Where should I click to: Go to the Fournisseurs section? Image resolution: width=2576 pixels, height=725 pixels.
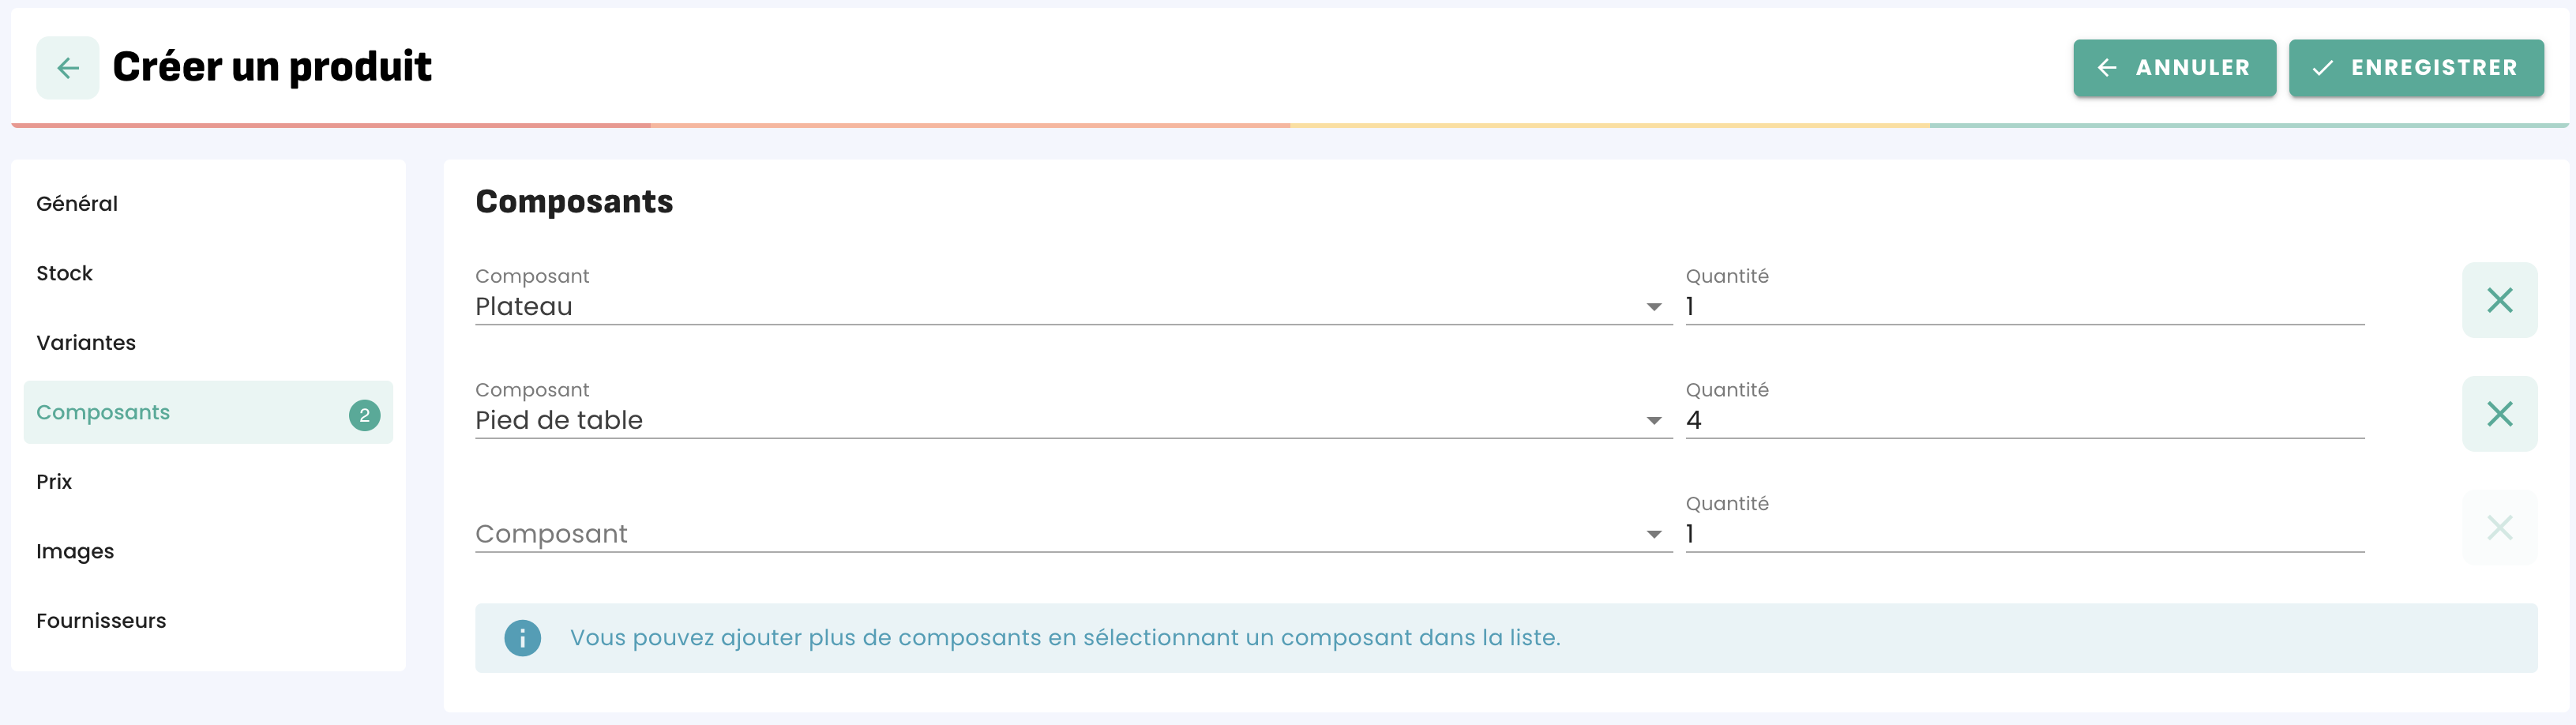(101, 621)
